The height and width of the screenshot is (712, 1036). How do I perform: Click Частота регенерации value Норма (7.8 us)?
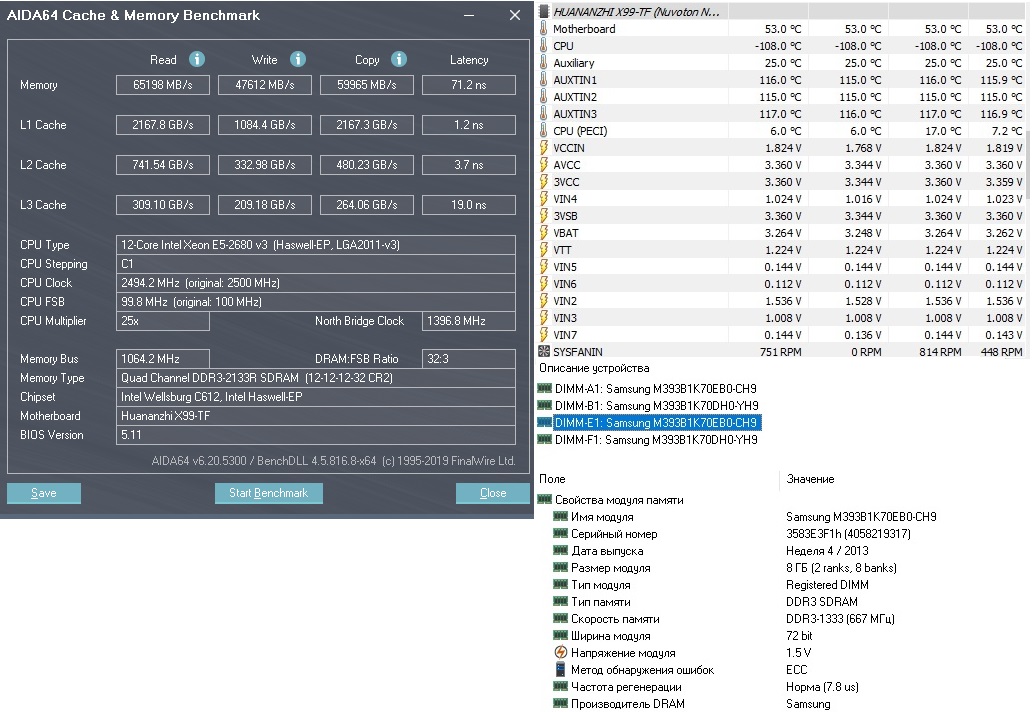pyautogui.click(x=823, y=687)
